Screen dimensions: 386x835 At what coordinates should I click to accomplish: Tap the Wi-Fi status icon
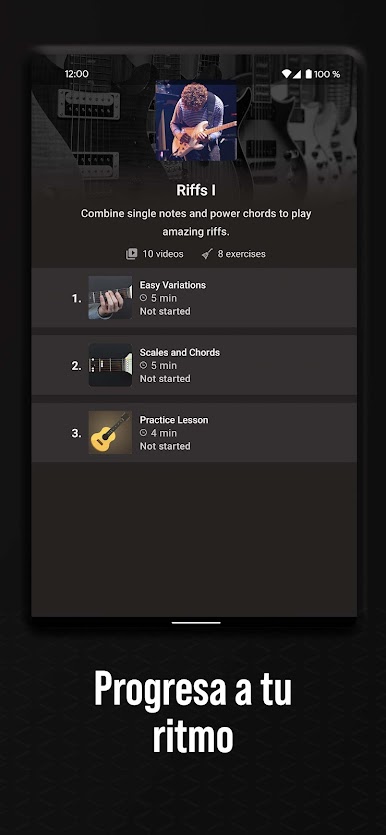coord(286,74)
